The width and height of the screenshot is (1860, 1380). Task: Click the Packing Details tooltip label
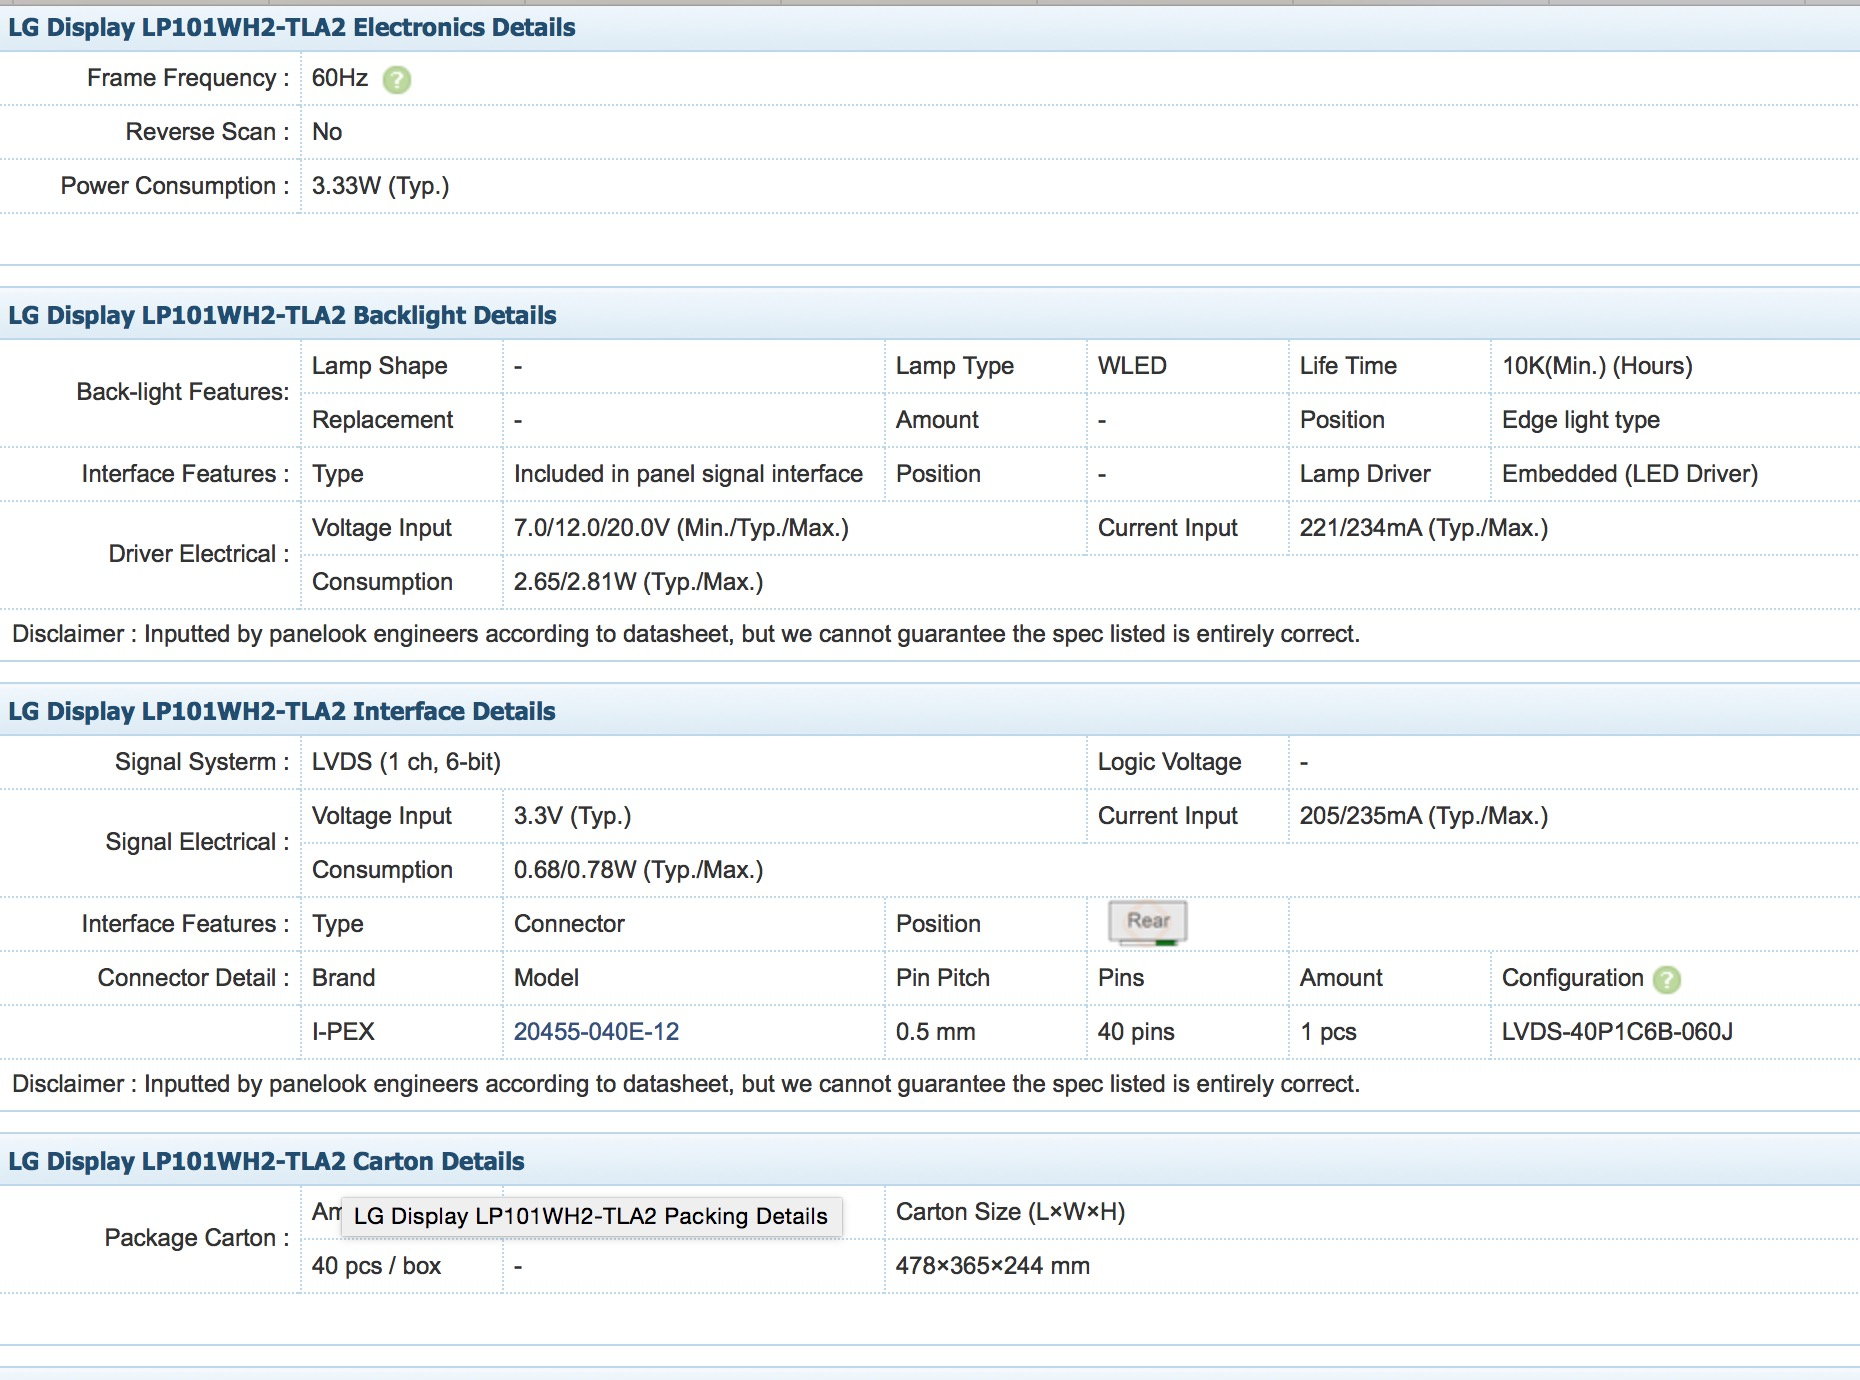coord(591,1216)
